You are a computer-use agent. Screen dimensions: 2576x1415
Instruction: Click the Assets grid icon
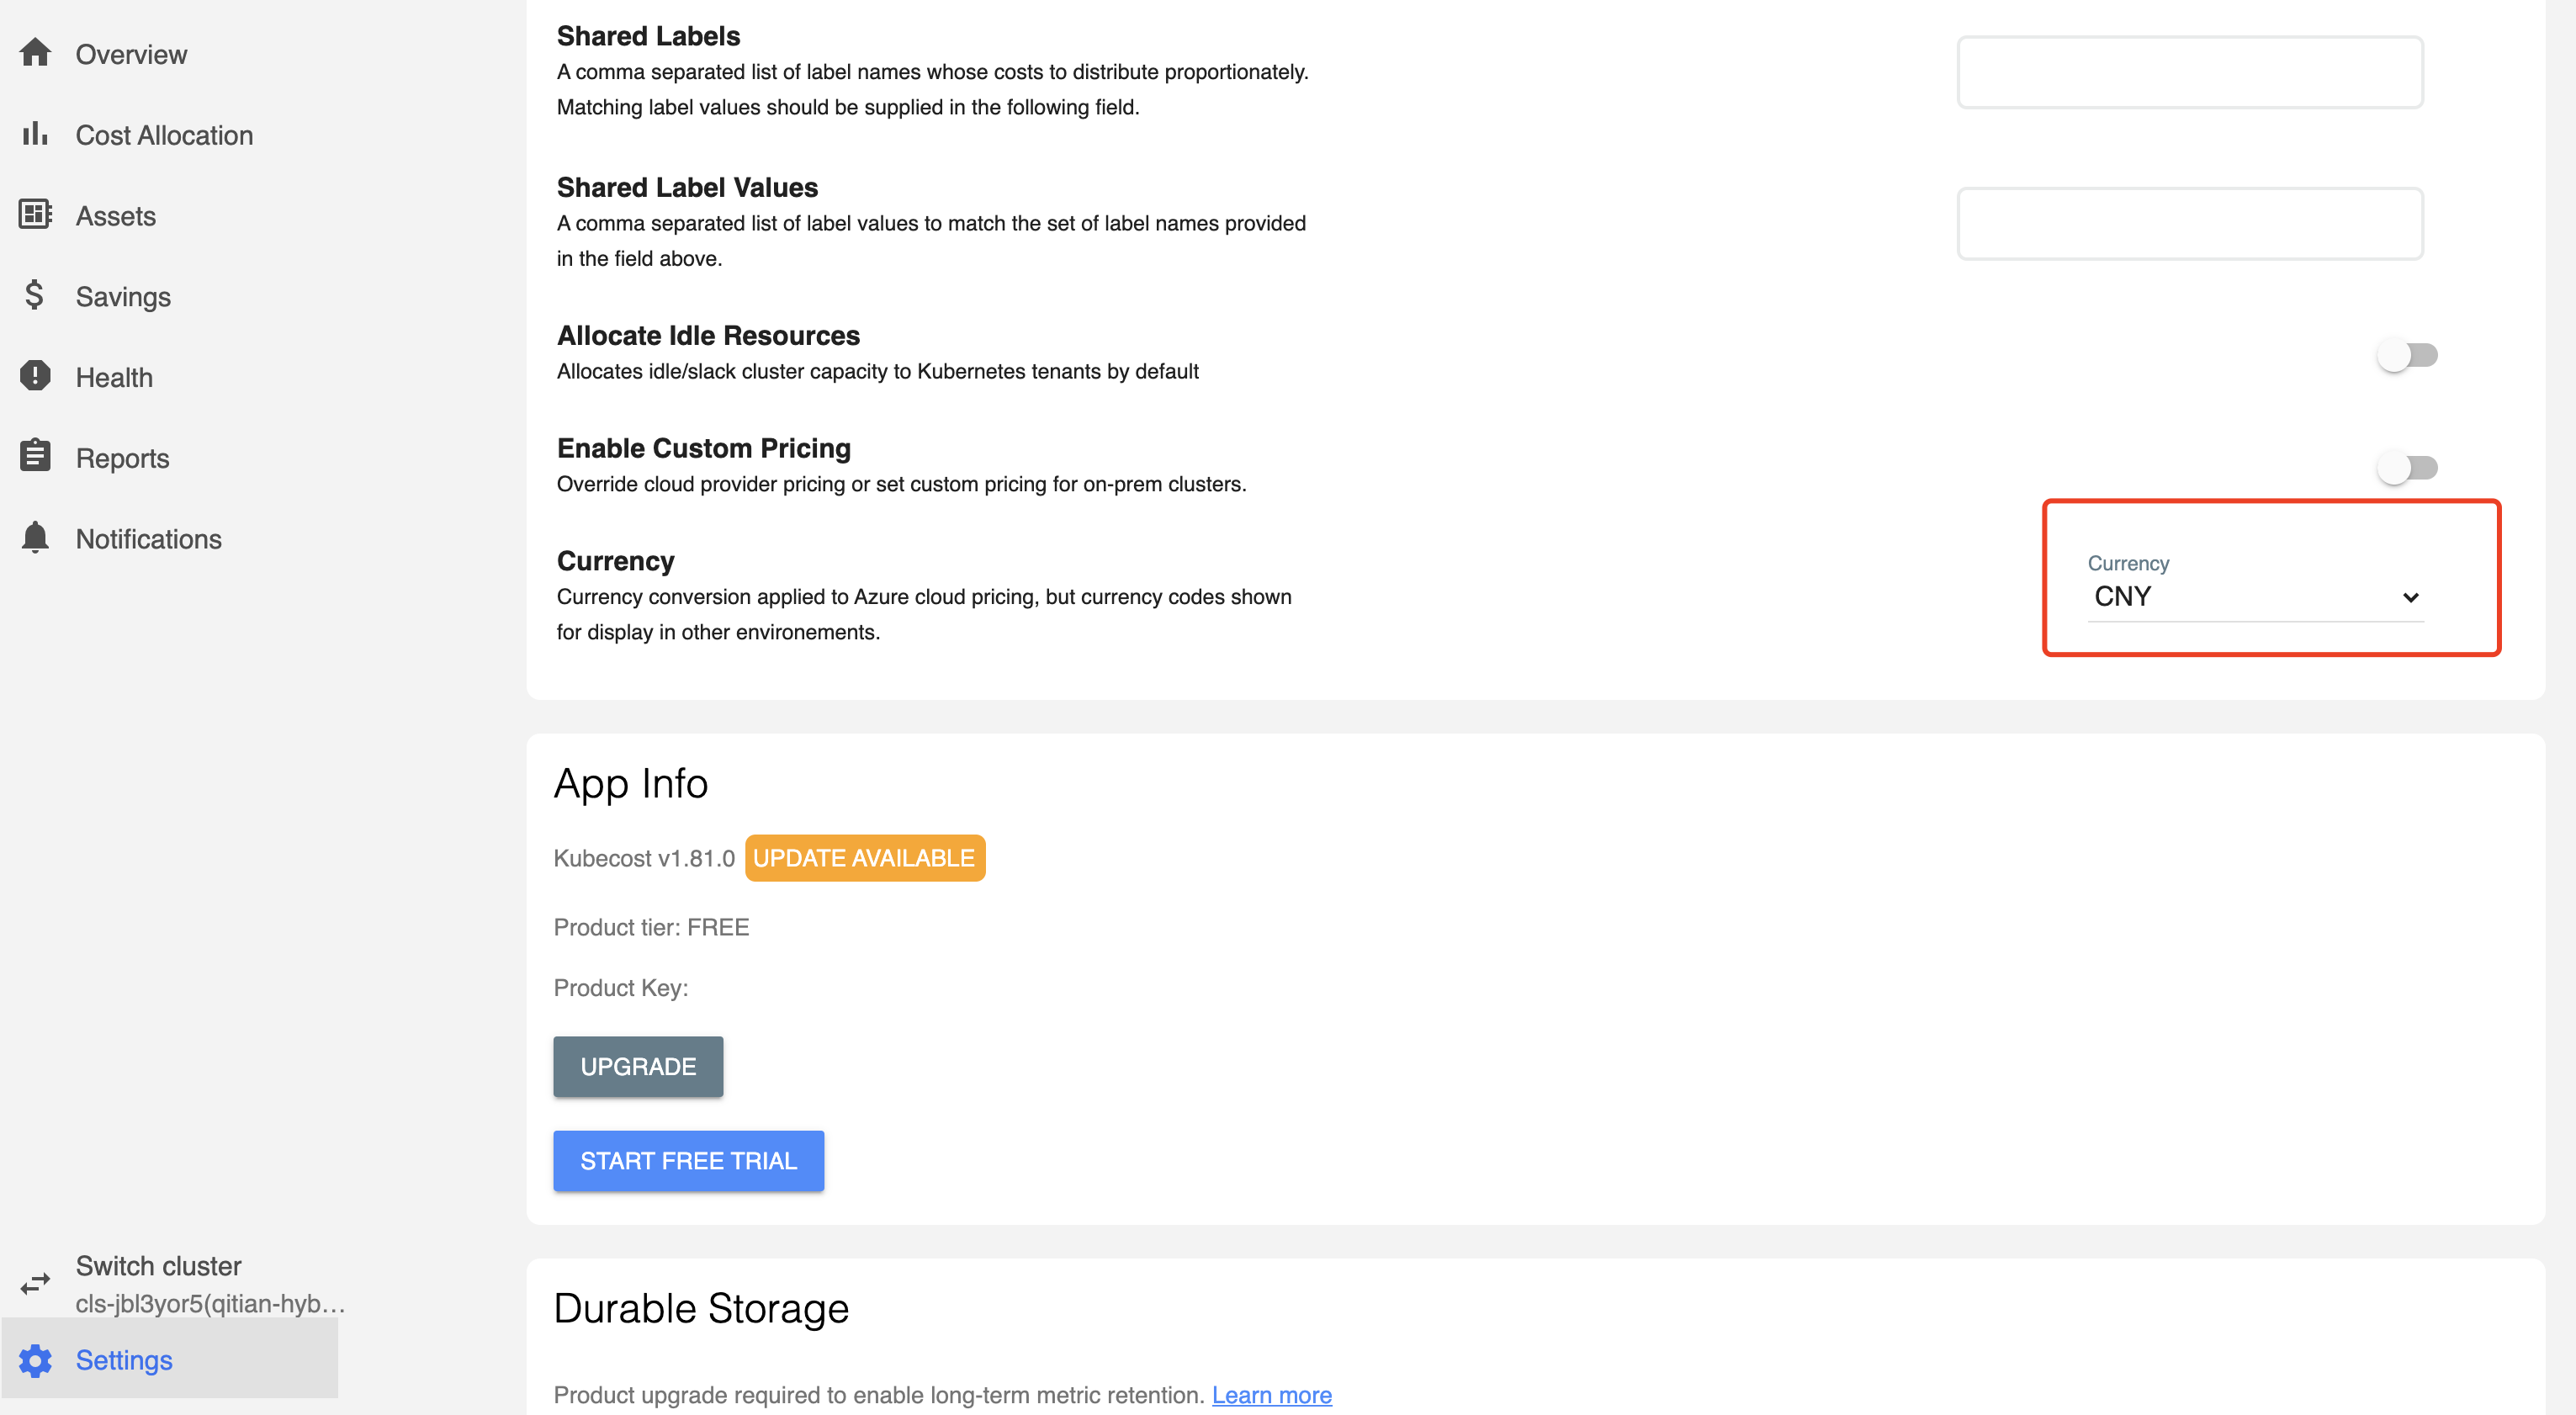35,214
